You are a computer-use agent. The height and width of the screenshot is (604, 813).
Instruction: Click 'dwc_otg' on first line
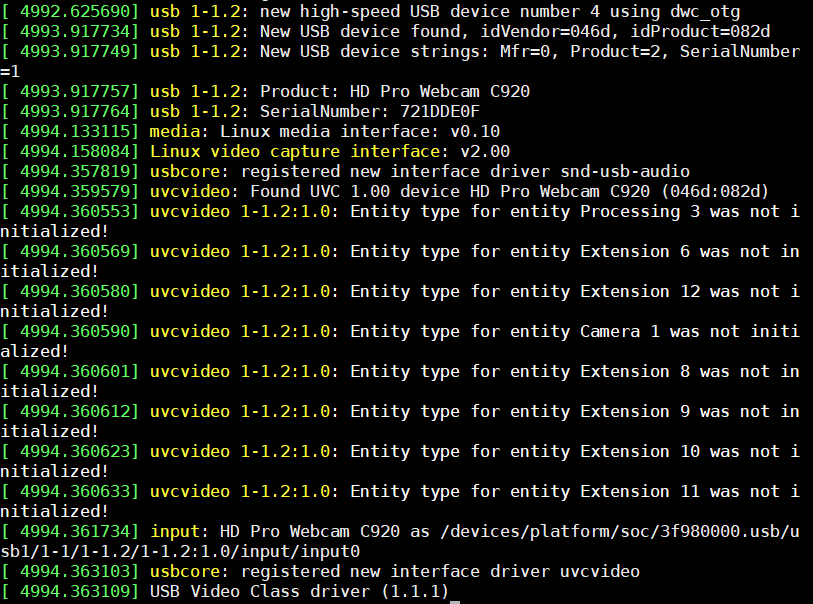pyautogui.click(x=705, y=12)
